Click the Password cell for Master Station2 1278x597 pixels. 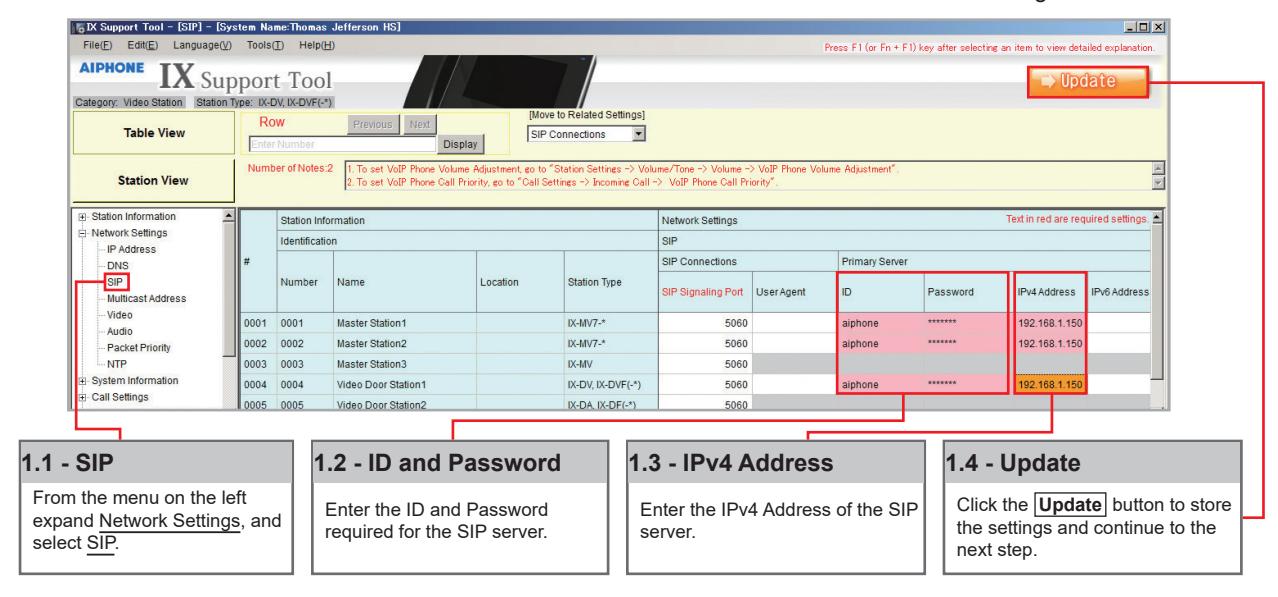point(963,342)
